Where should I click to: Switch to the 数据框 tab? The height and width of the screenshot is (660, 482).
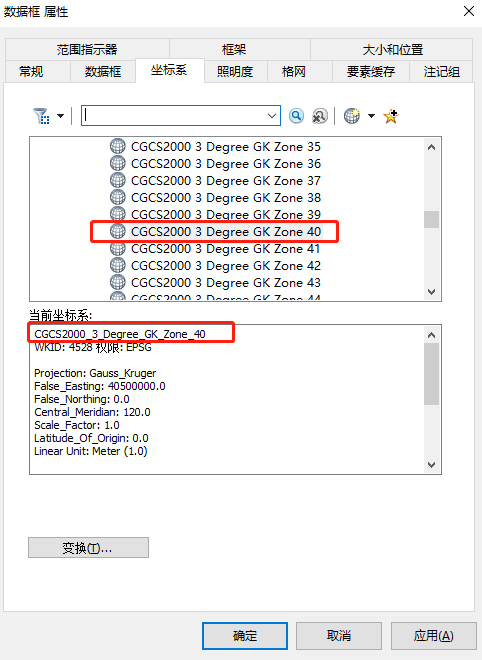pos(103,72)
